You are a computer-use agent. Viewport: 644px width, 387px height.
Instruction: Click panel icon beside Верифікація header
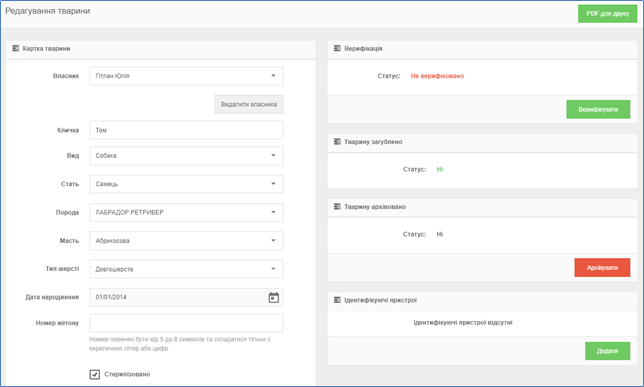pos(337,48)
